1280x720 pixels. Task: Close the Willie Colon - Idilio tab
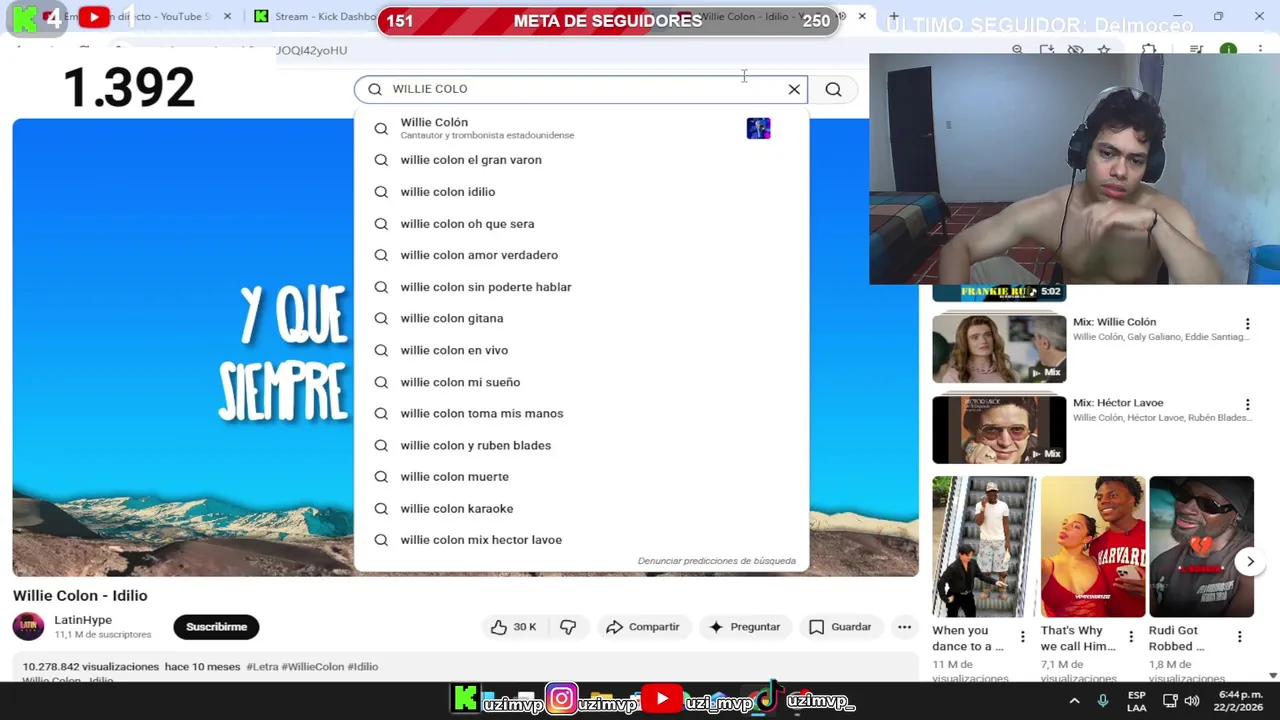[x=862, y=16]
